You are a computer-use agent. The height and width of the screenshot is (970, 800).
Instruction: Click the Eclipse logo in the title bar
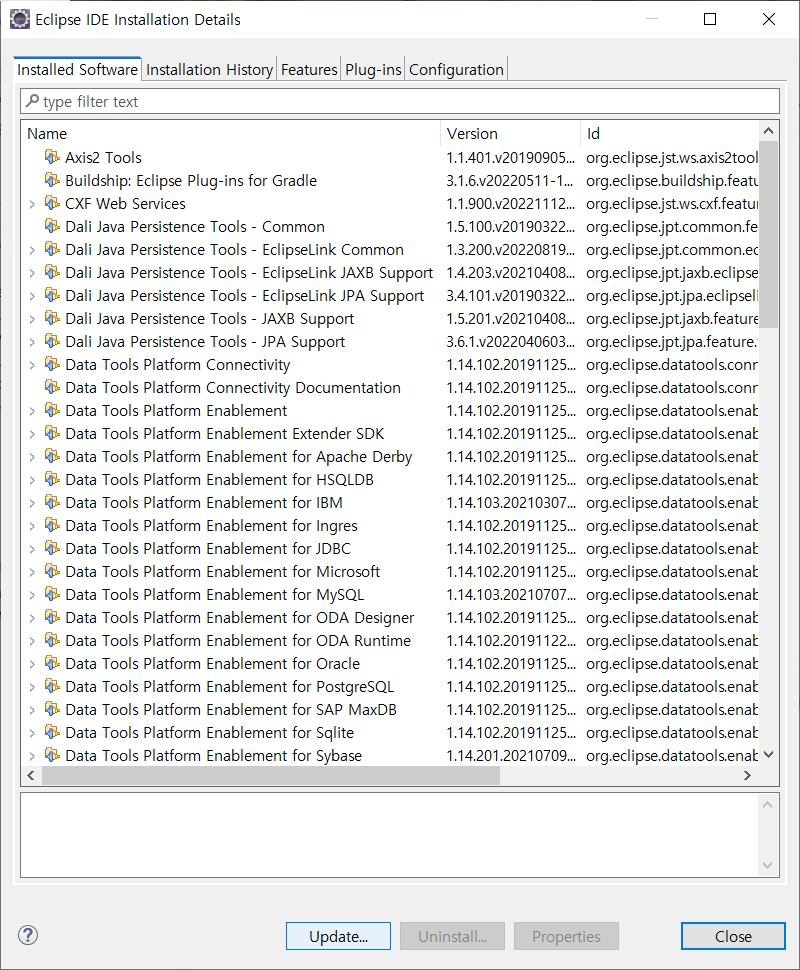point(20,18)
